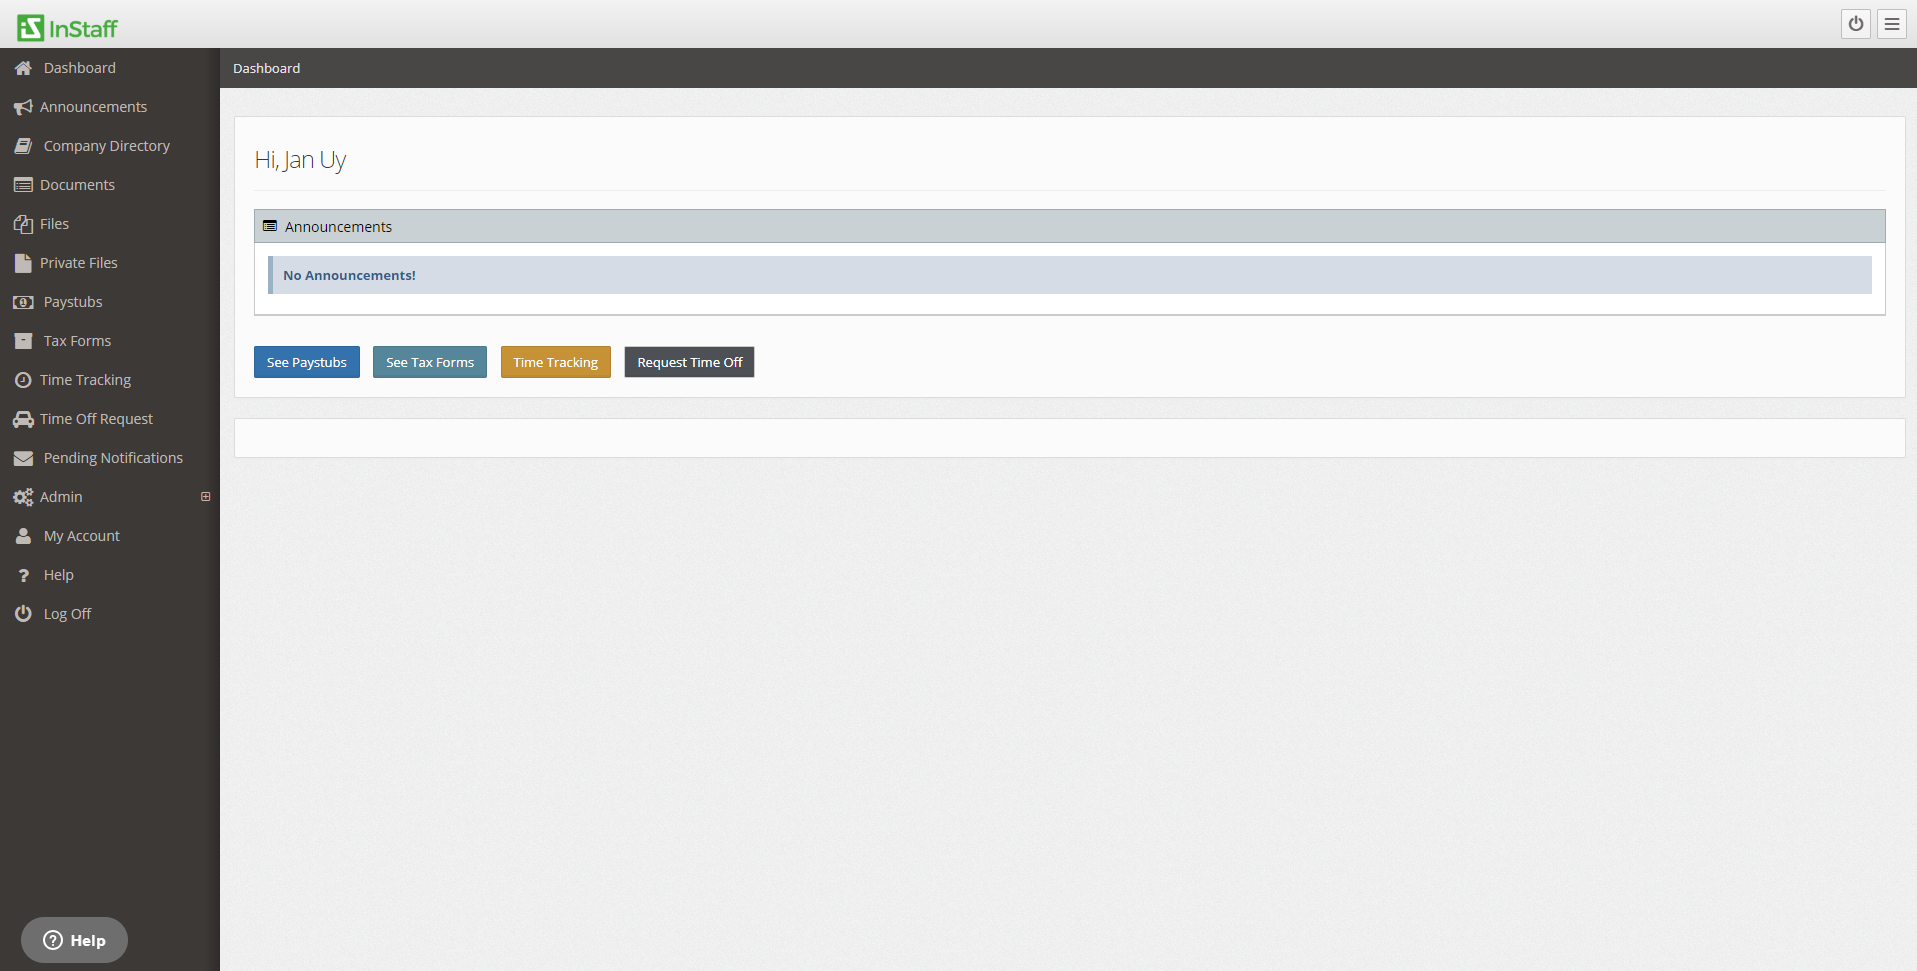1917x971 pixels.
Task: Open the hamburger menu at top right
Action: click(x=1890, y=23)
